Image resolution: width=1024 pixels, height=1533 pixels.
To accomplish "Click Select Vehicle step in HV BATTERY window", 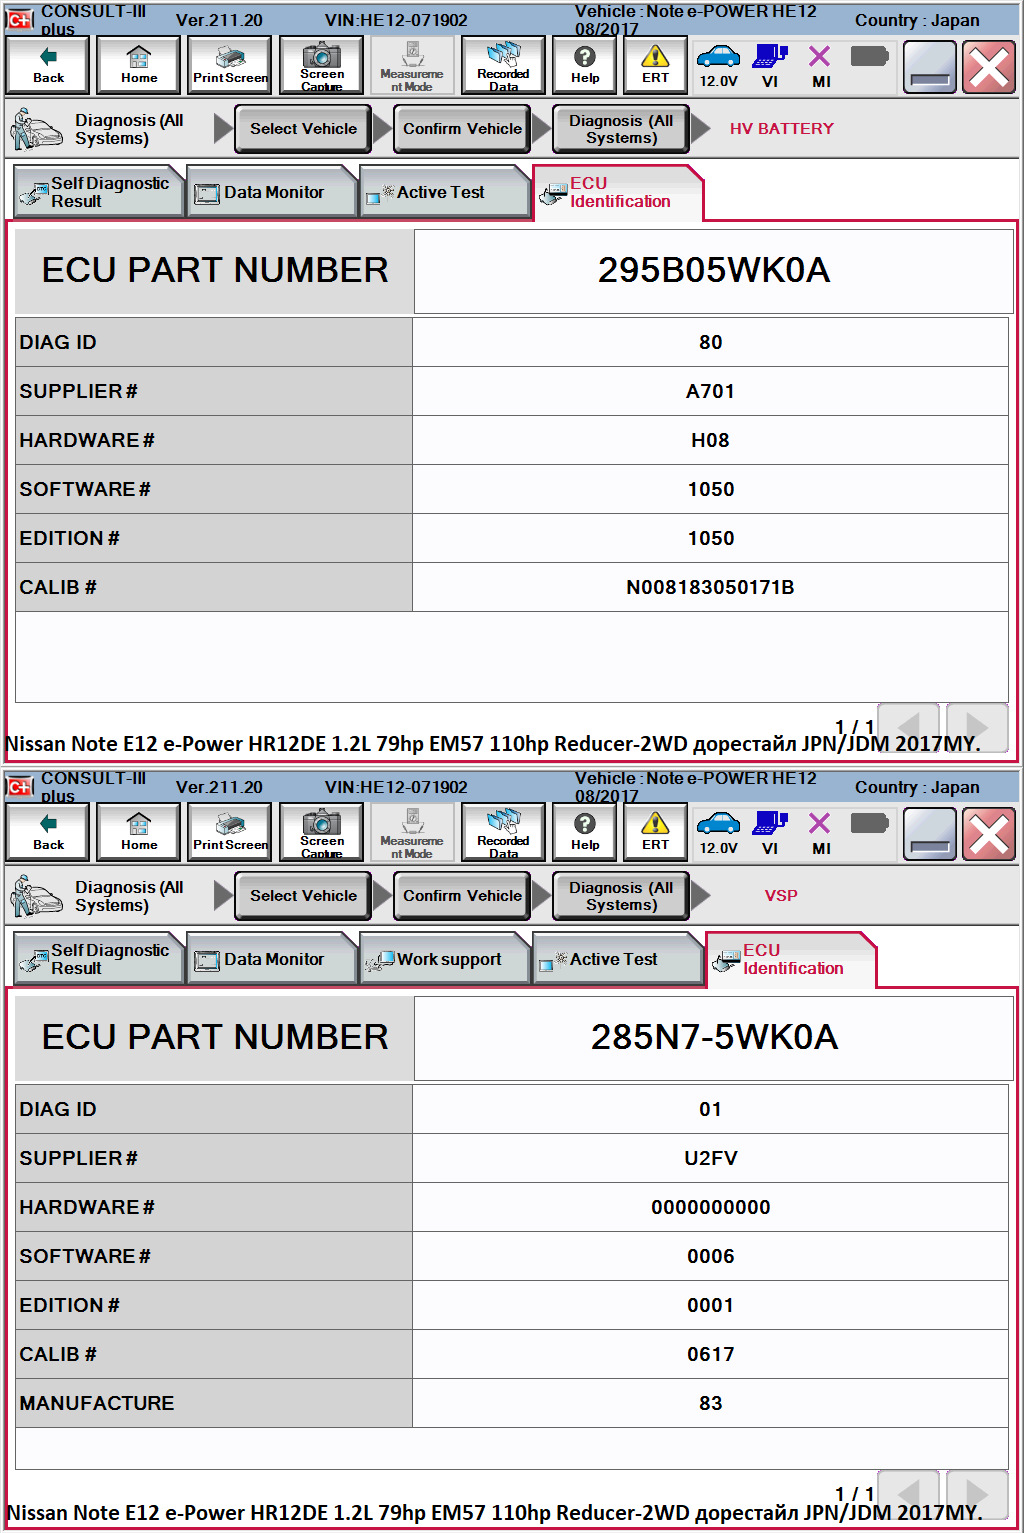I will coord(303,129).
